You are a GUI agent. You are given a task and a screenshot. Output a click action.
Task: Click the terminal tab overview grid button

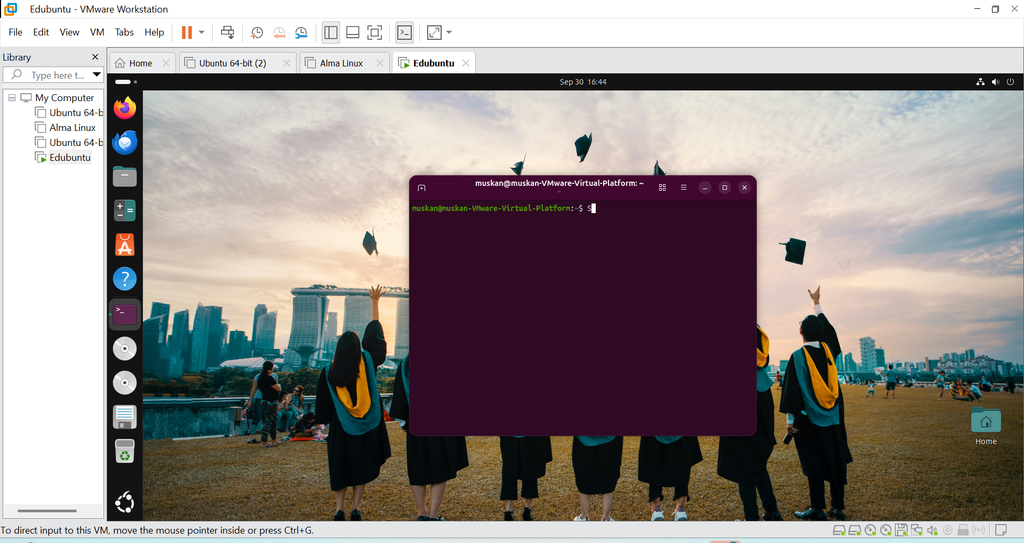click(x=662, y=188)
